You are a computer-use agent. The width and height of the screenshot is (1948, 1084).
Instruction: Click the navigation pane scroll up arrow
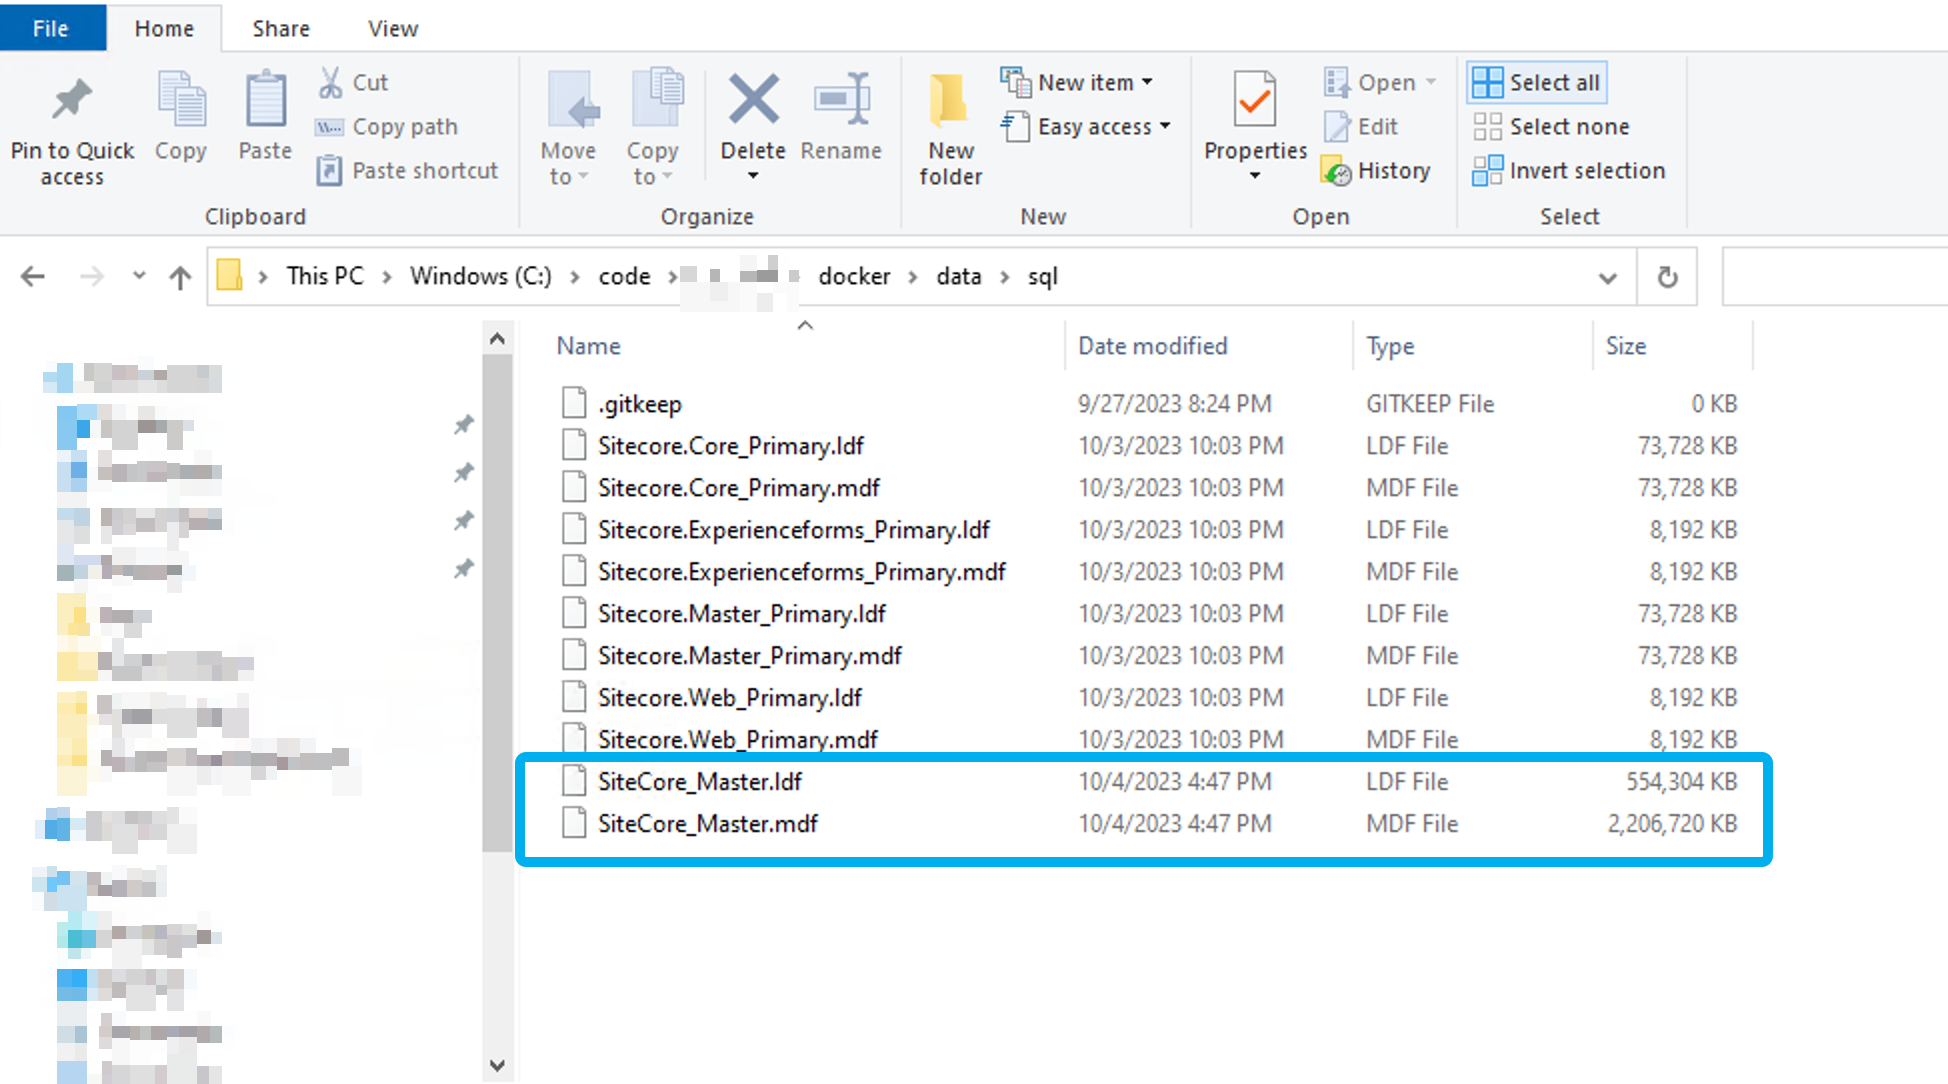497,339
